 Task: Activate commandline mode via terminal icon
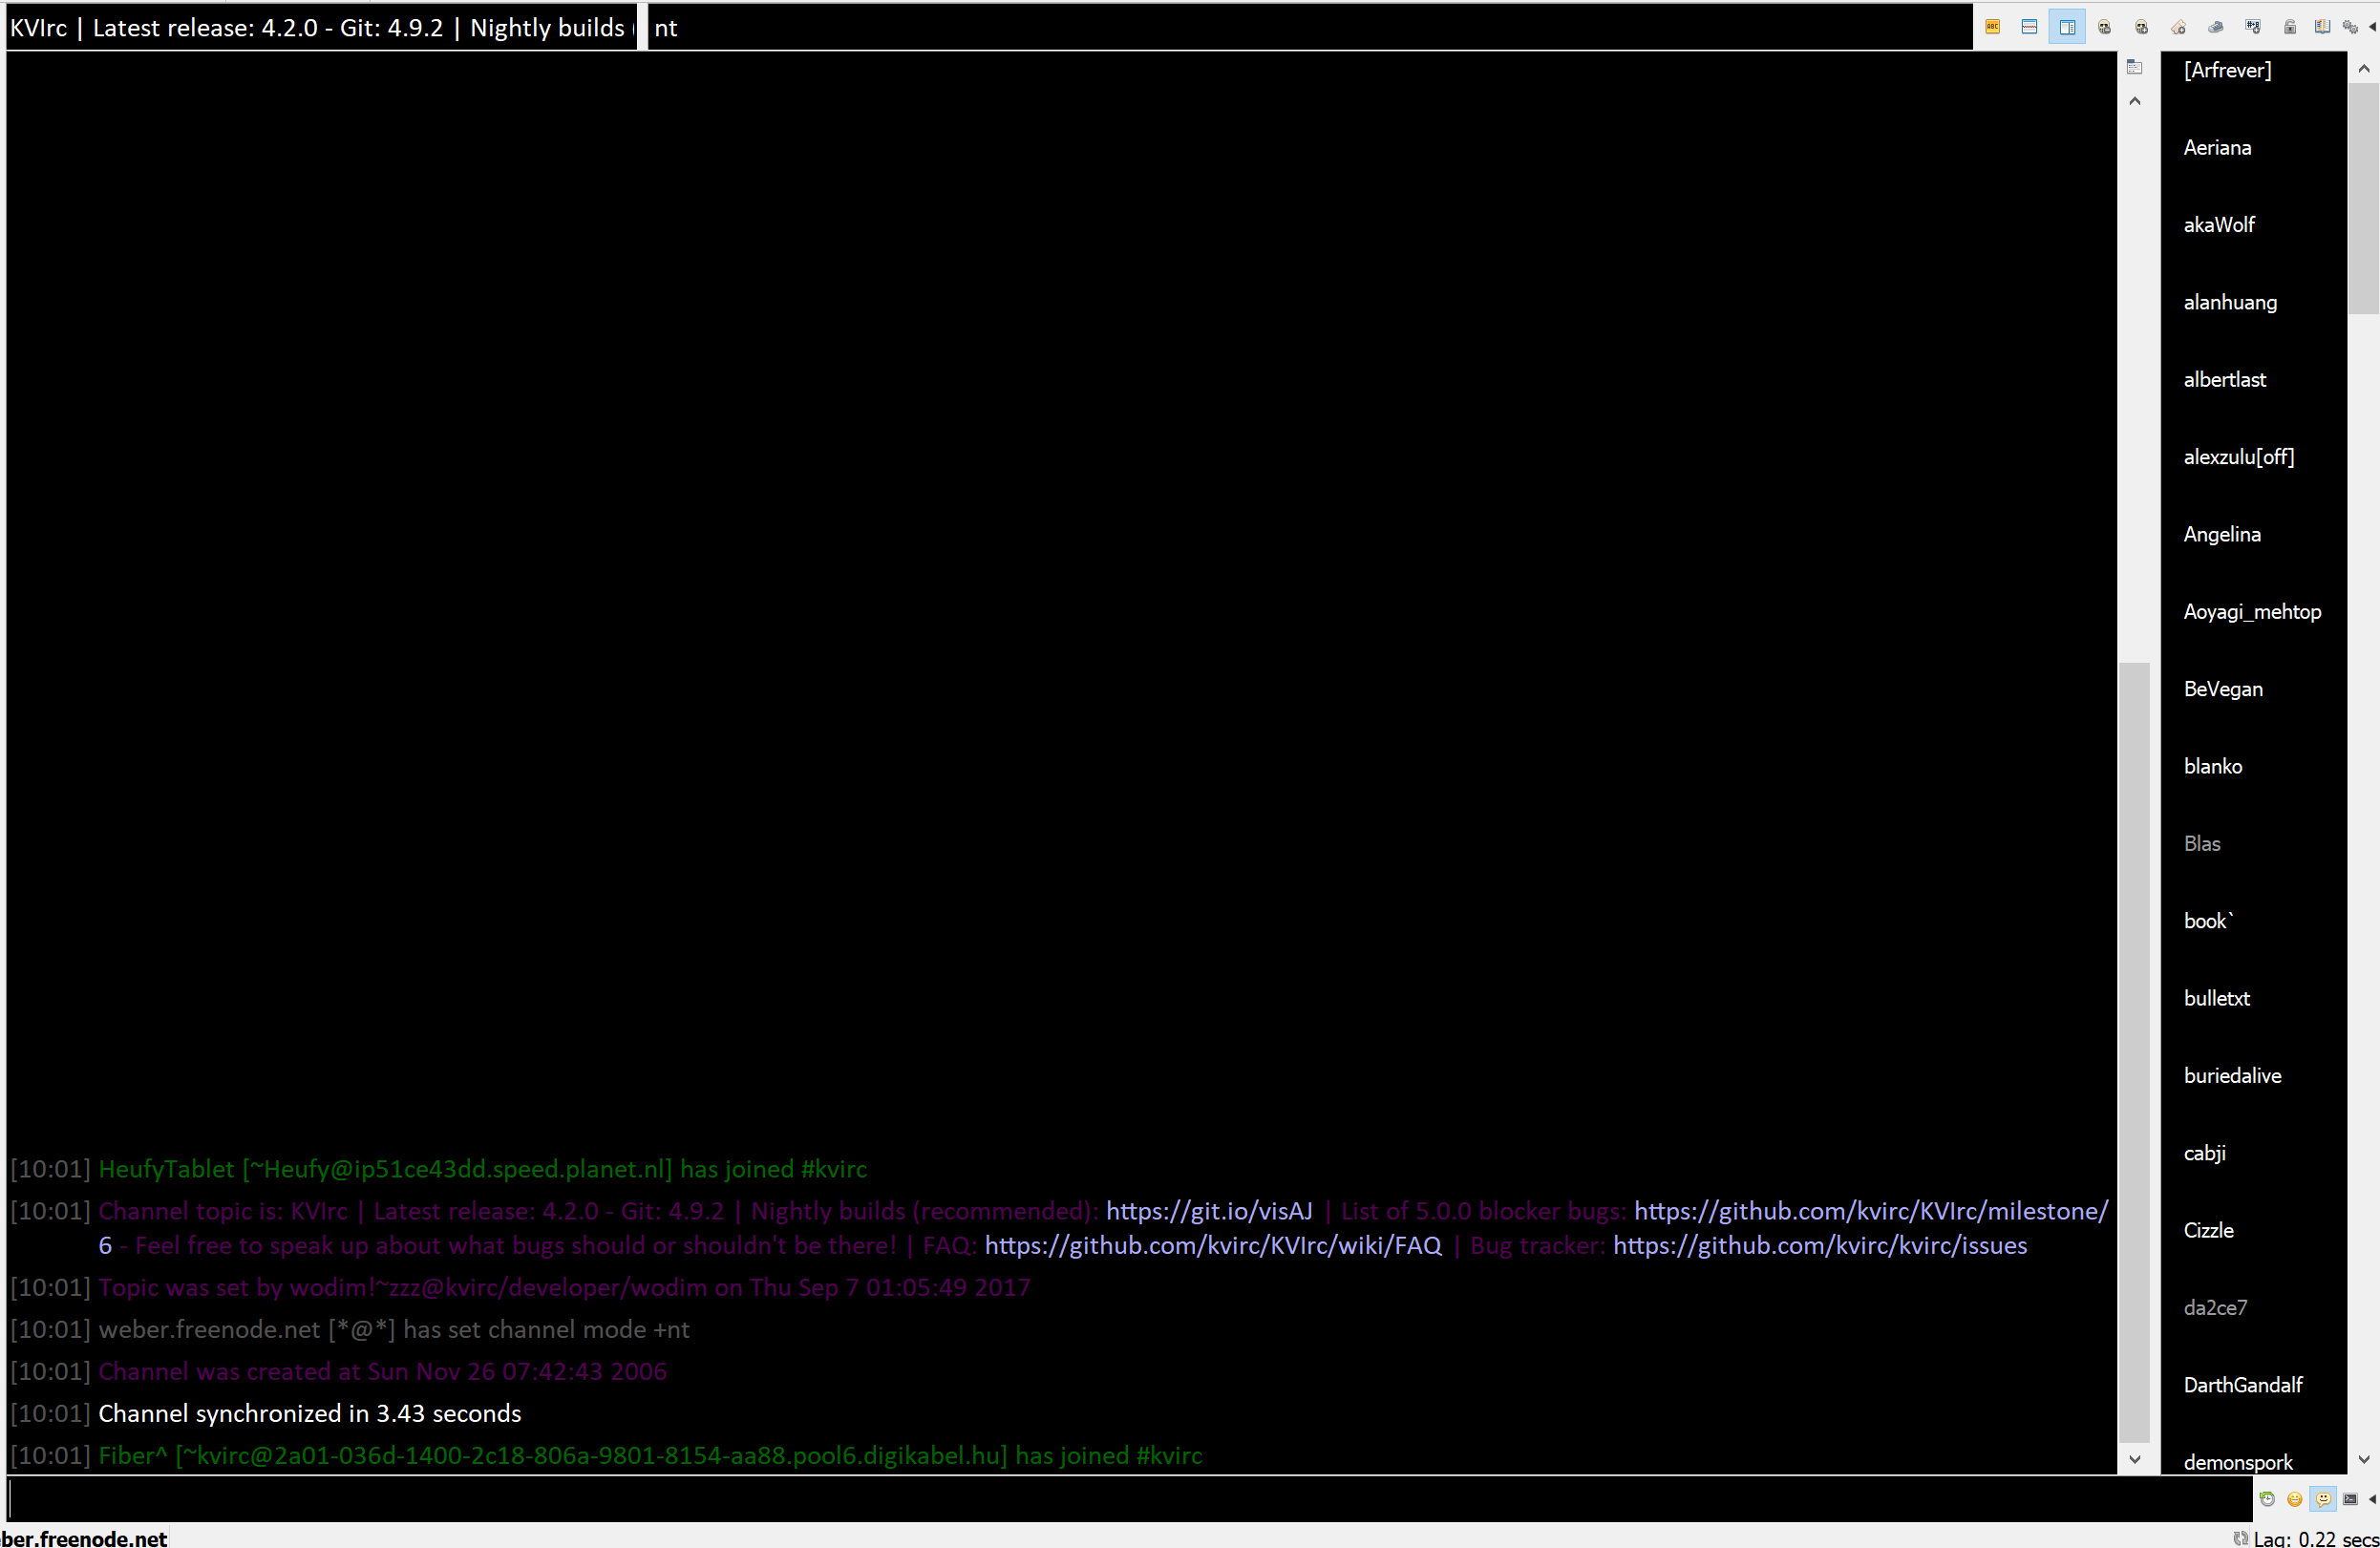point(2350,1500)
